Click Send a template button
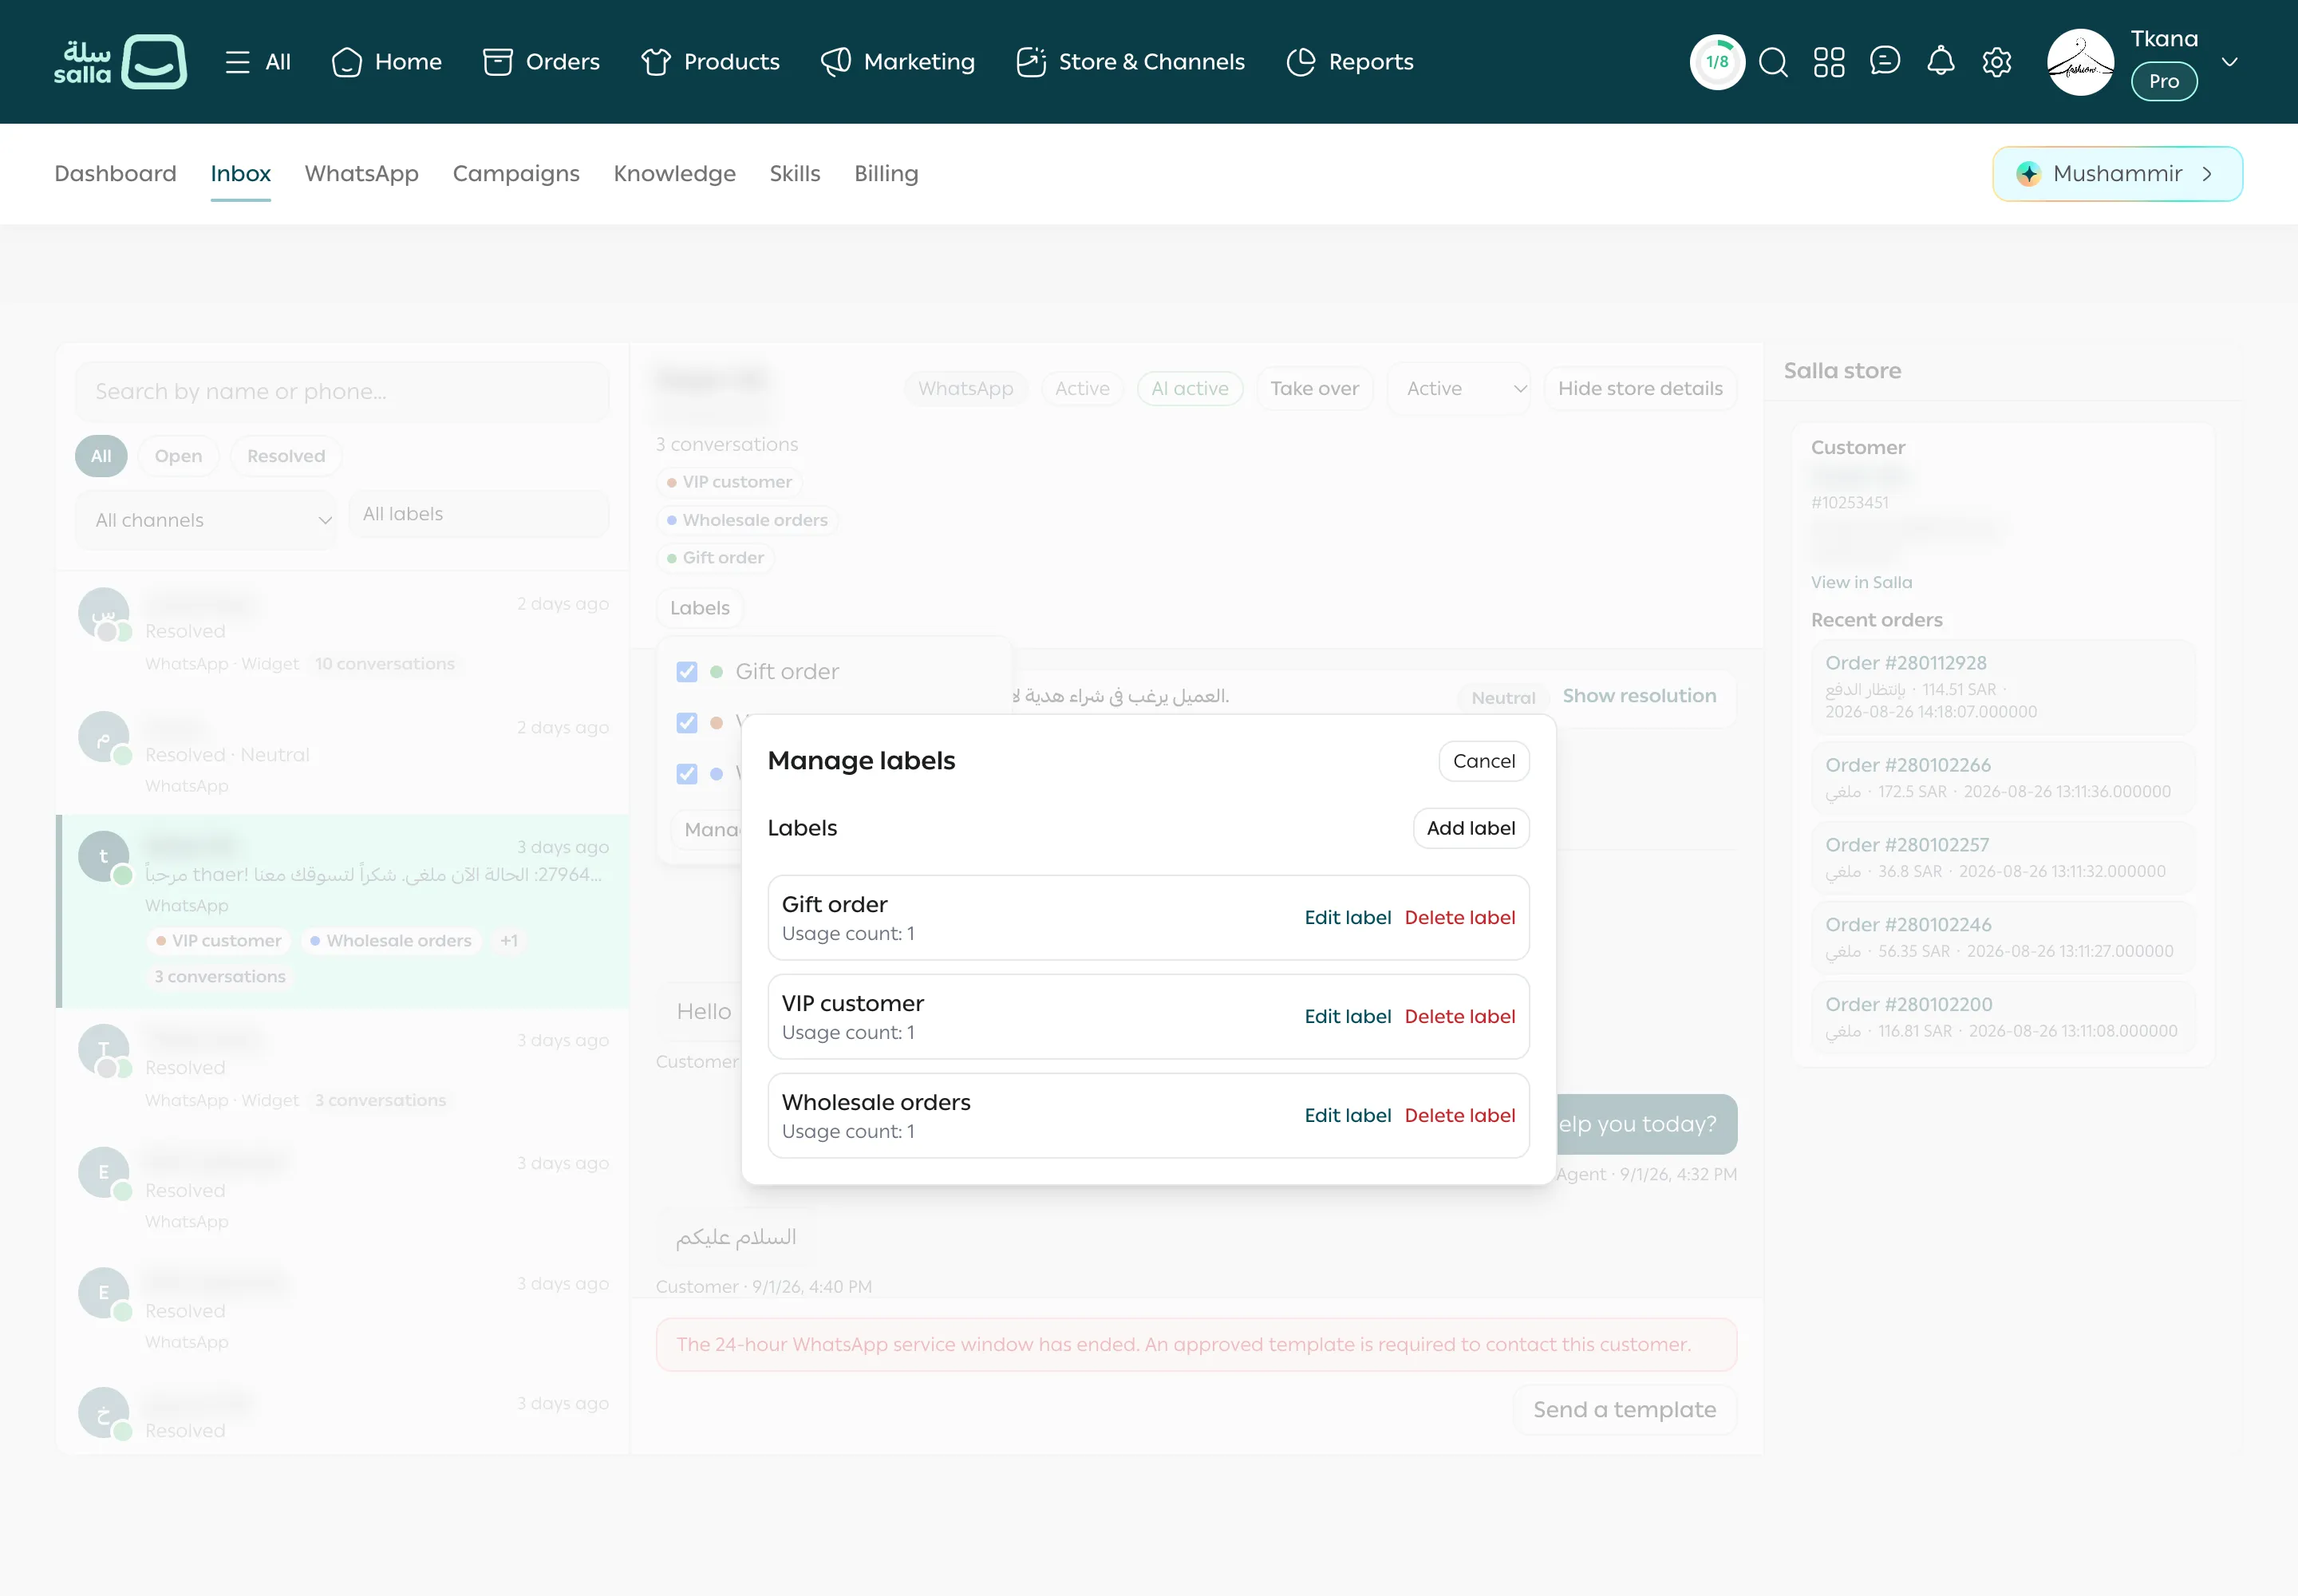 click(x=1625, y=1410)
